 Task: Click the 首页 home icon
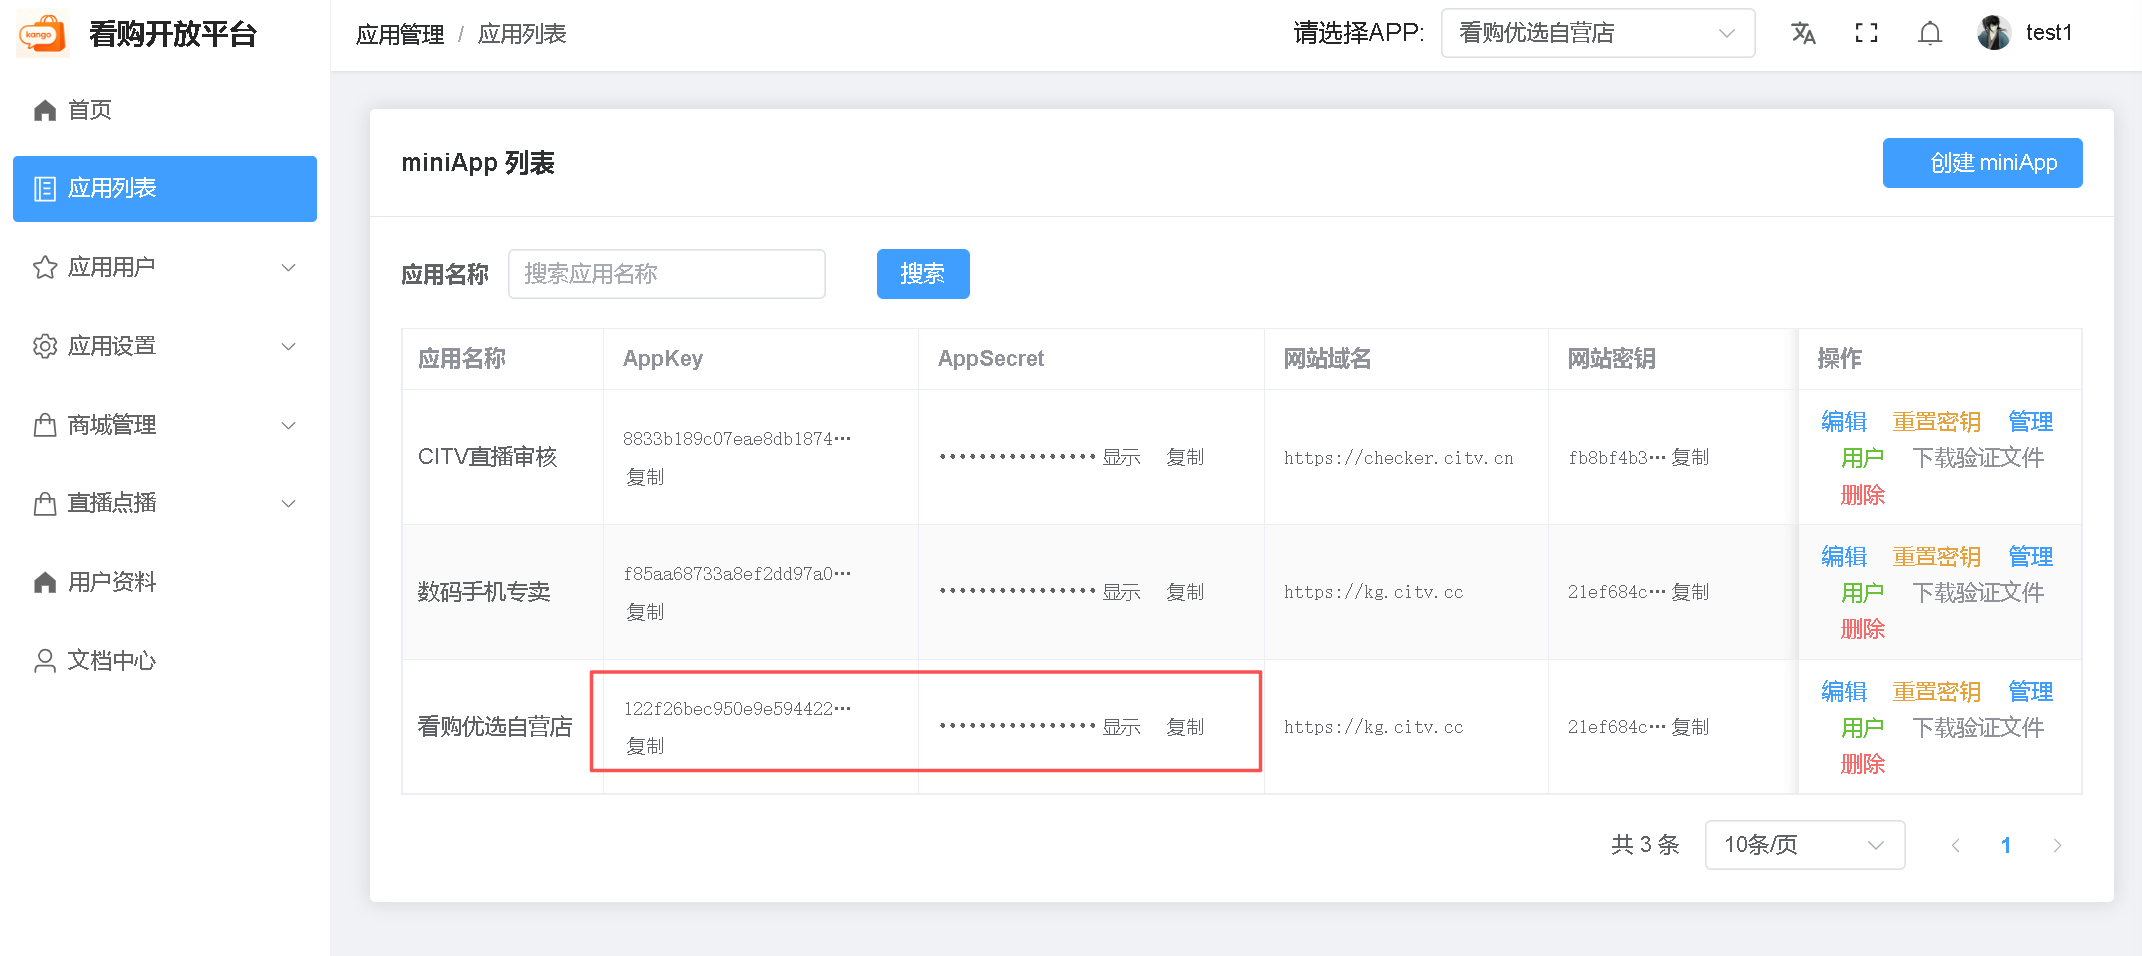point(45,110)
